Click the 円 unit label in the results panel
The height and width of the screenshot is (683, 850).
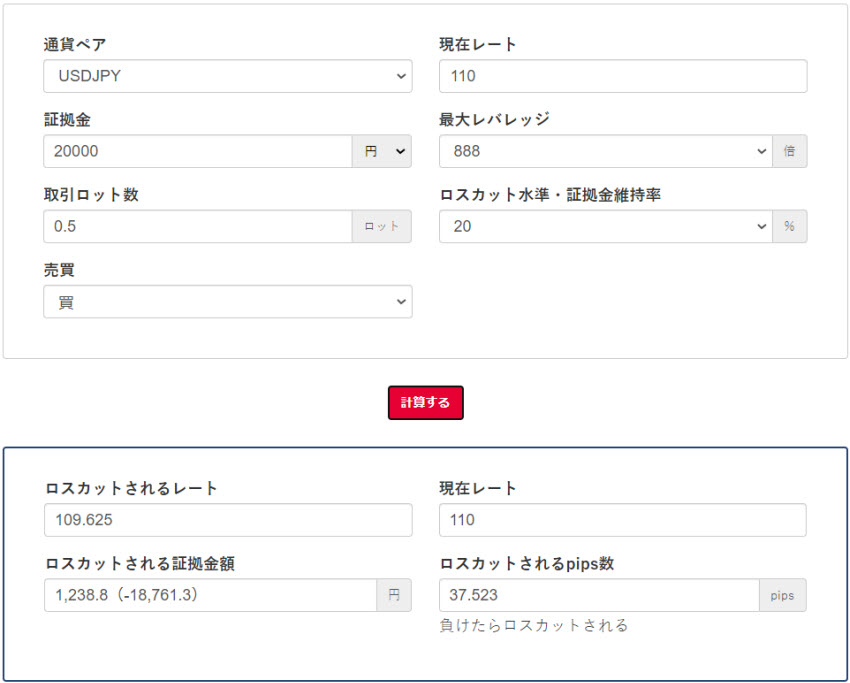tap(393, 595)
